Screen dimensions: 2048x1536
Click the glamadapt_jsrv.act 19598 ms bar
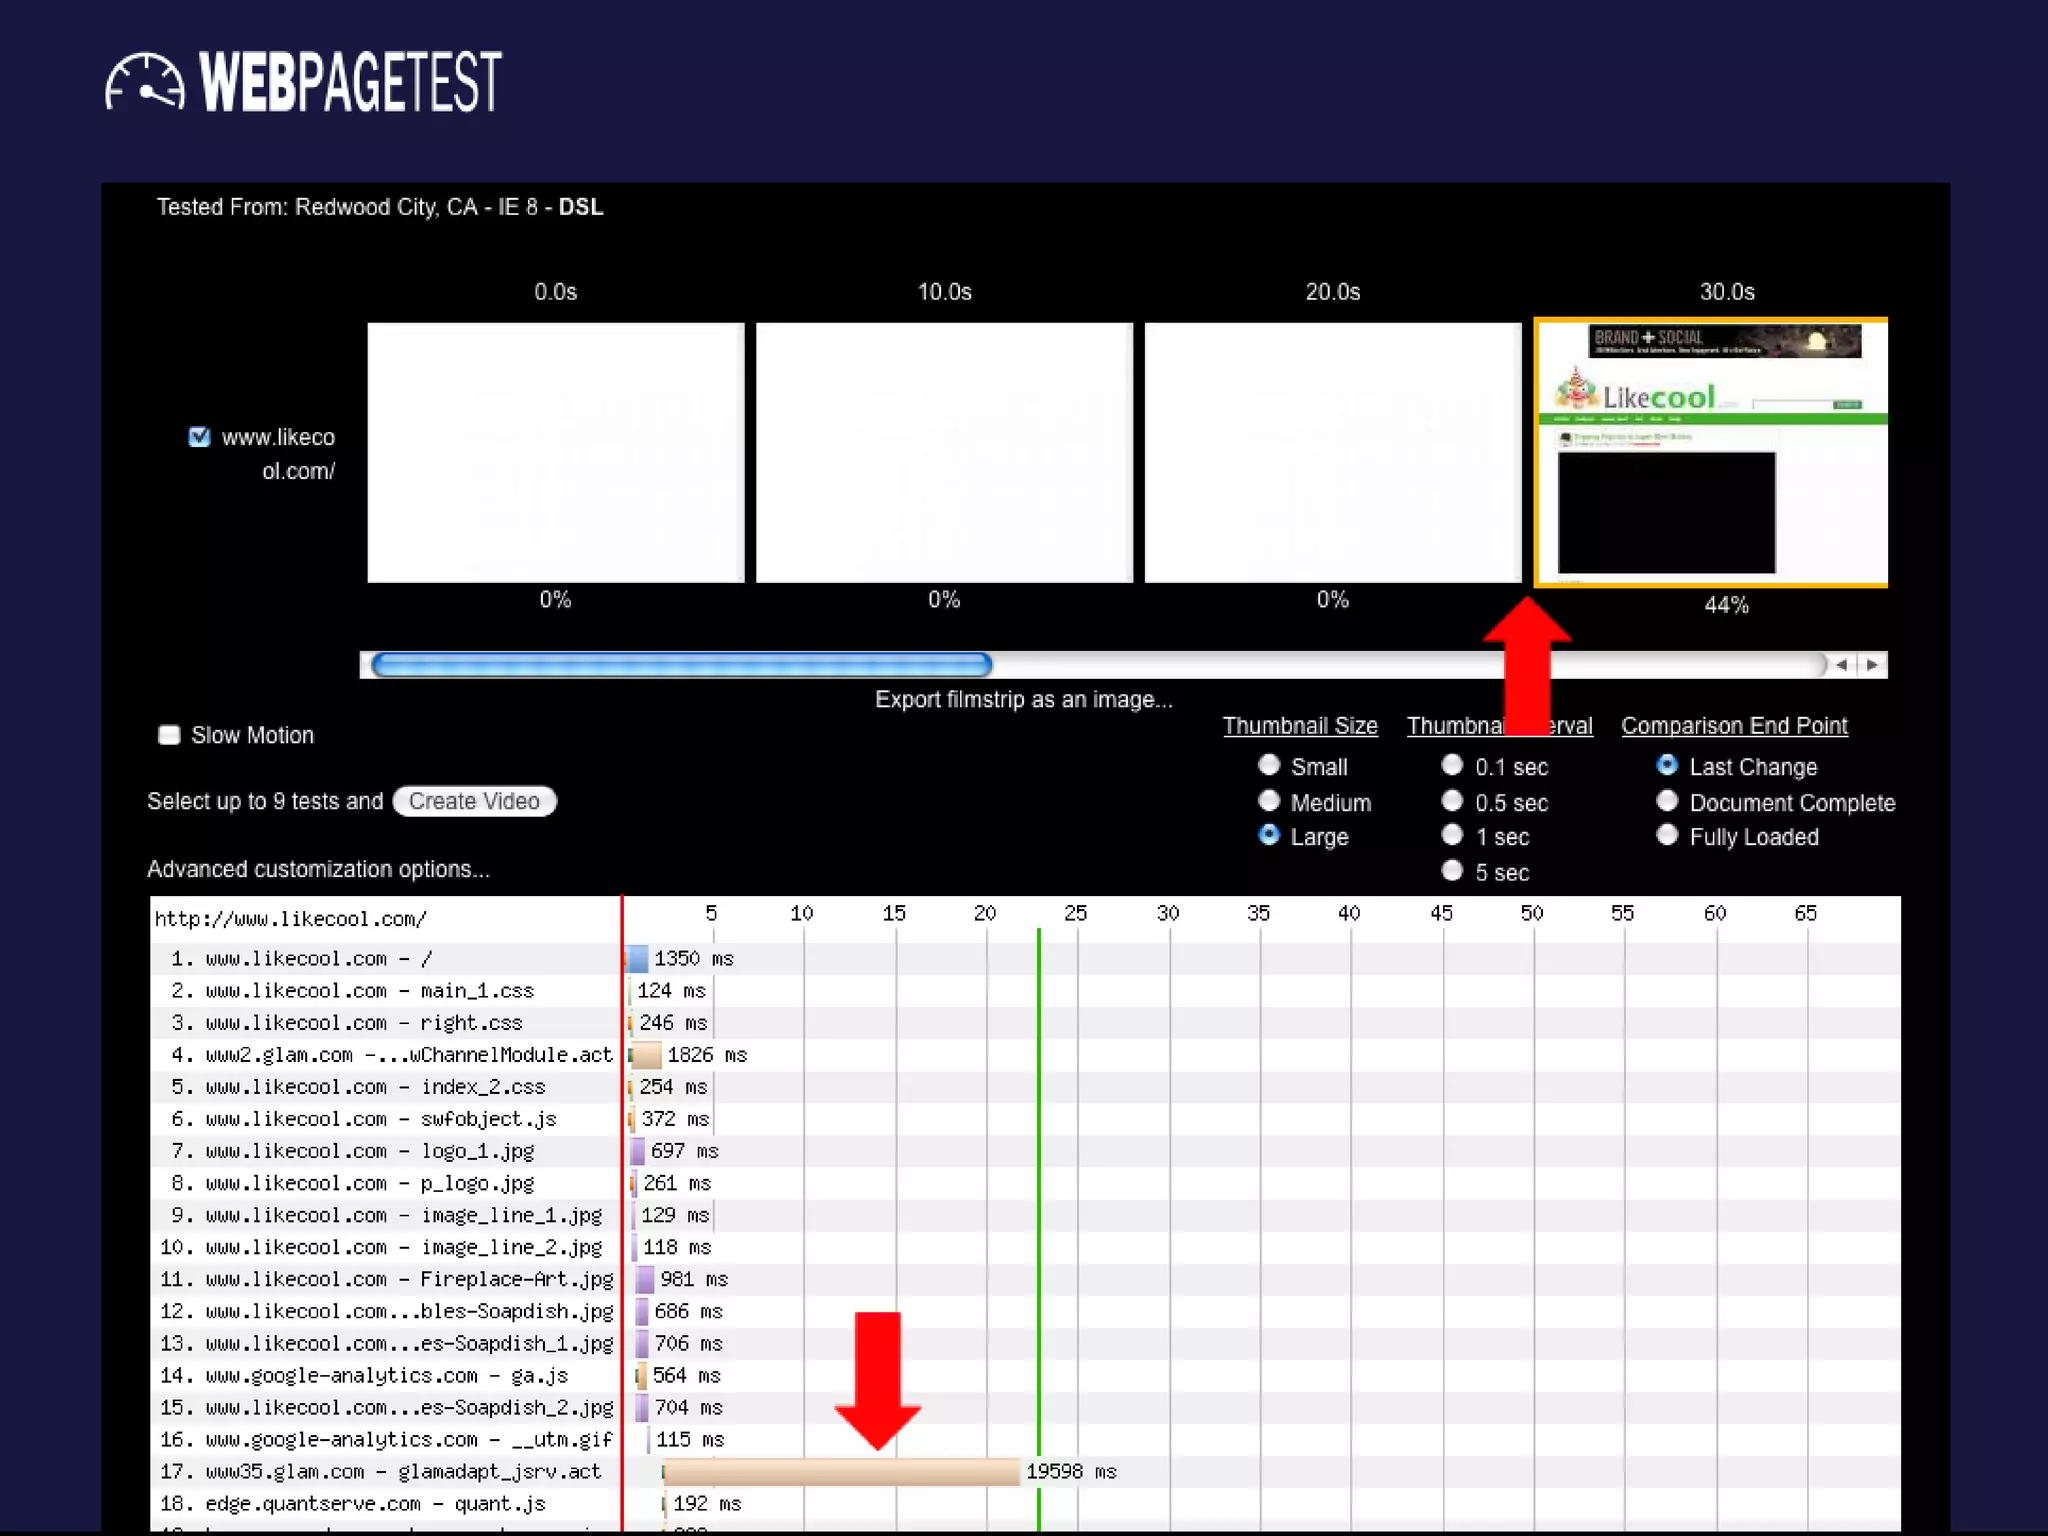pos(840,1472)
